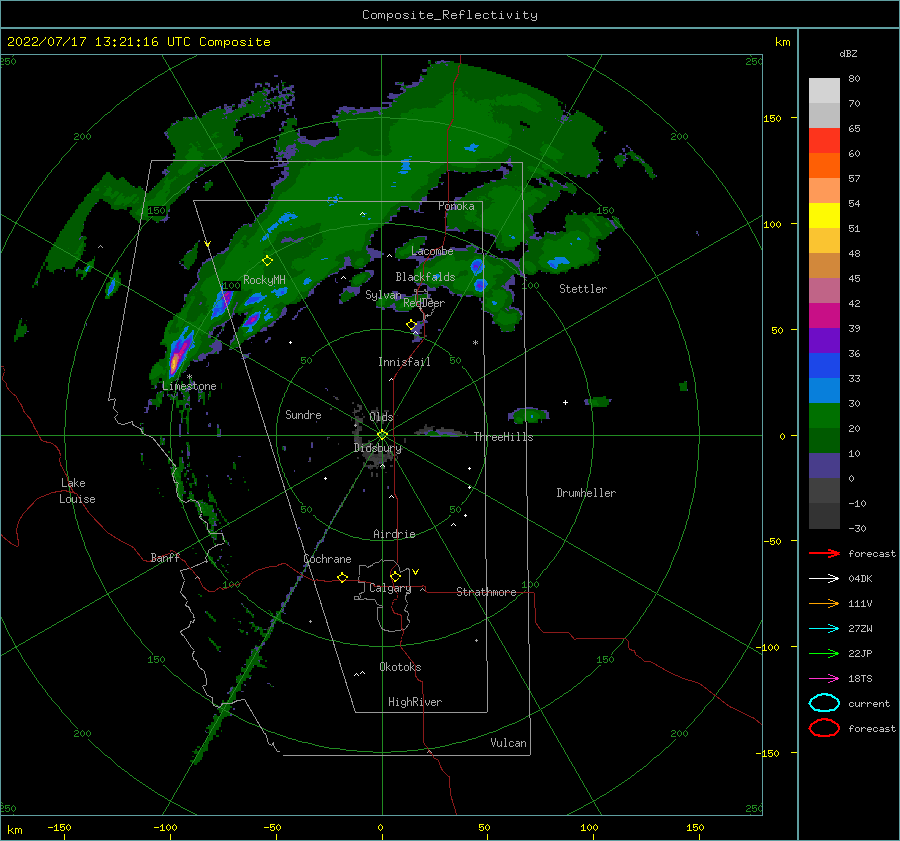Screen dimensions: 900x841
Task: Click the Calgary city label
Action: [x=390, y=588]
